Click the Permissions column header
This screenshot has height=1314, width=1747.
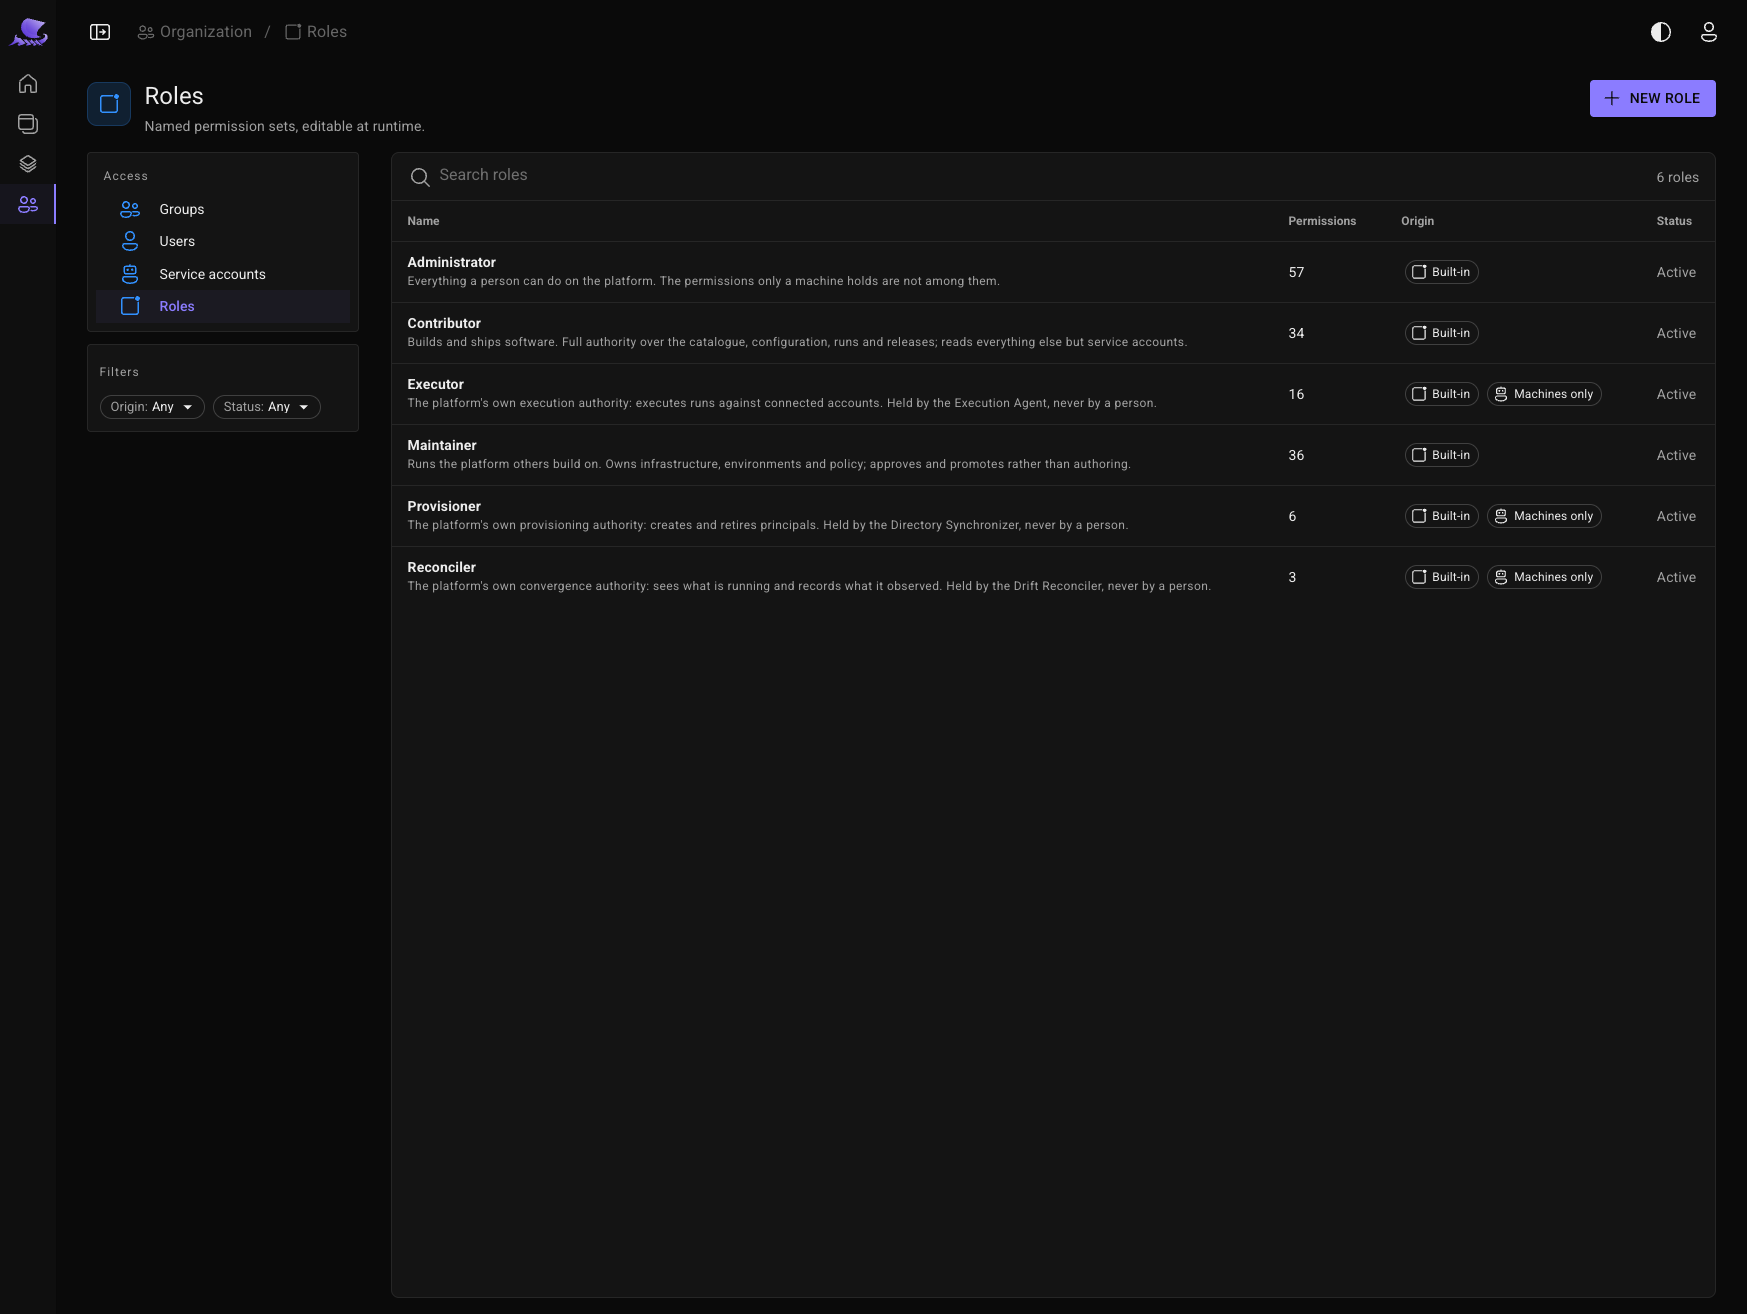[x=1322, y=221]
